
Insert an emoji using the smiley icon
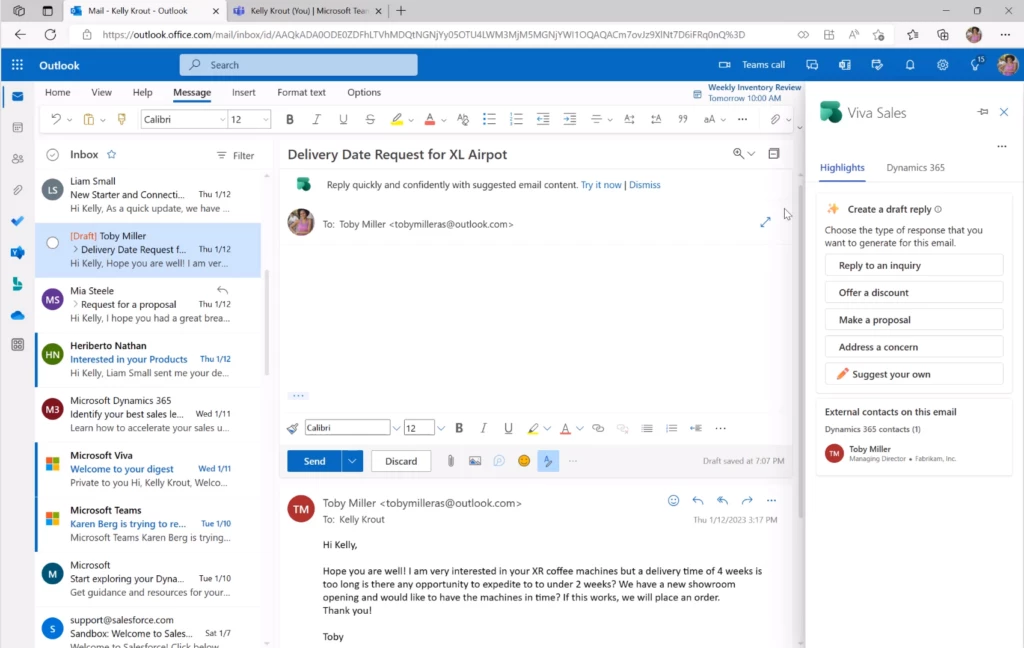[524, 461]
